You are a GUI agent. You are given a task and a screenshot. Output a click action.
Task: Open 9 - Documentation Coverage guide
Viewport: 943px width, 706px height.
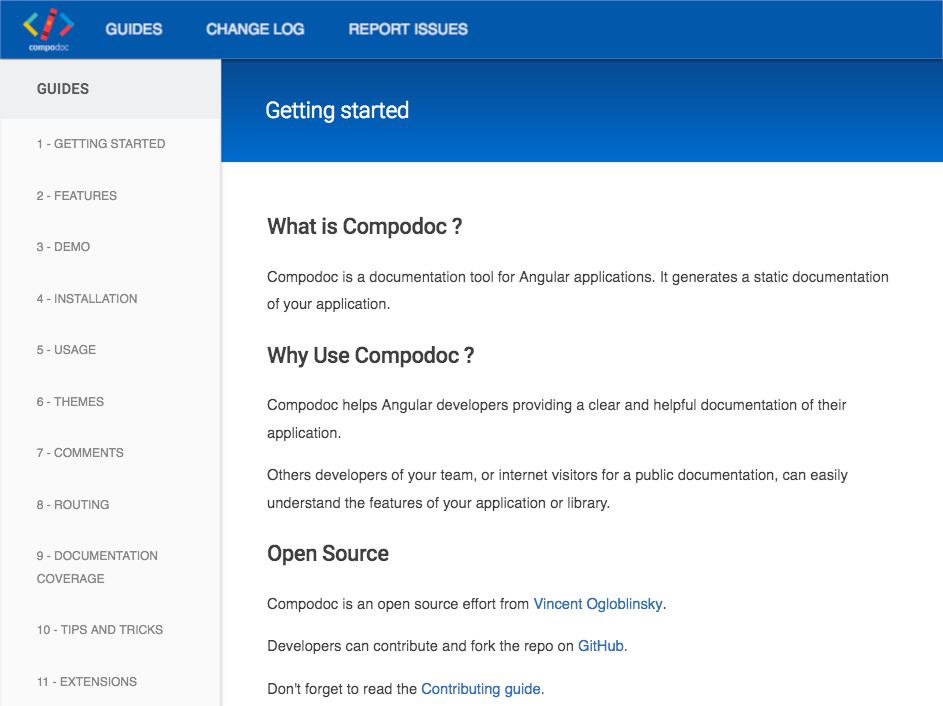[x=97, y=567]
